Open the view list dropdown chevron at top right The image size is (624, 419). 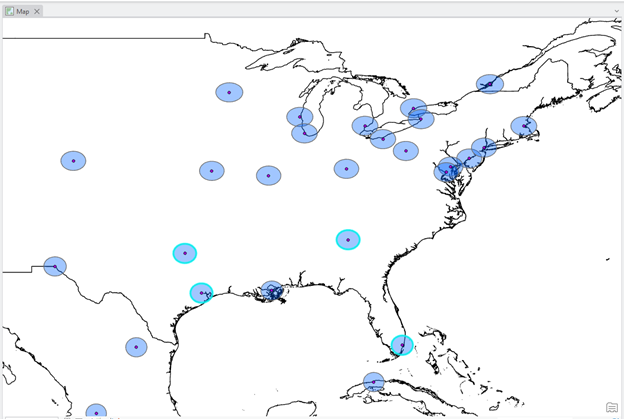[x=616, y=11]
